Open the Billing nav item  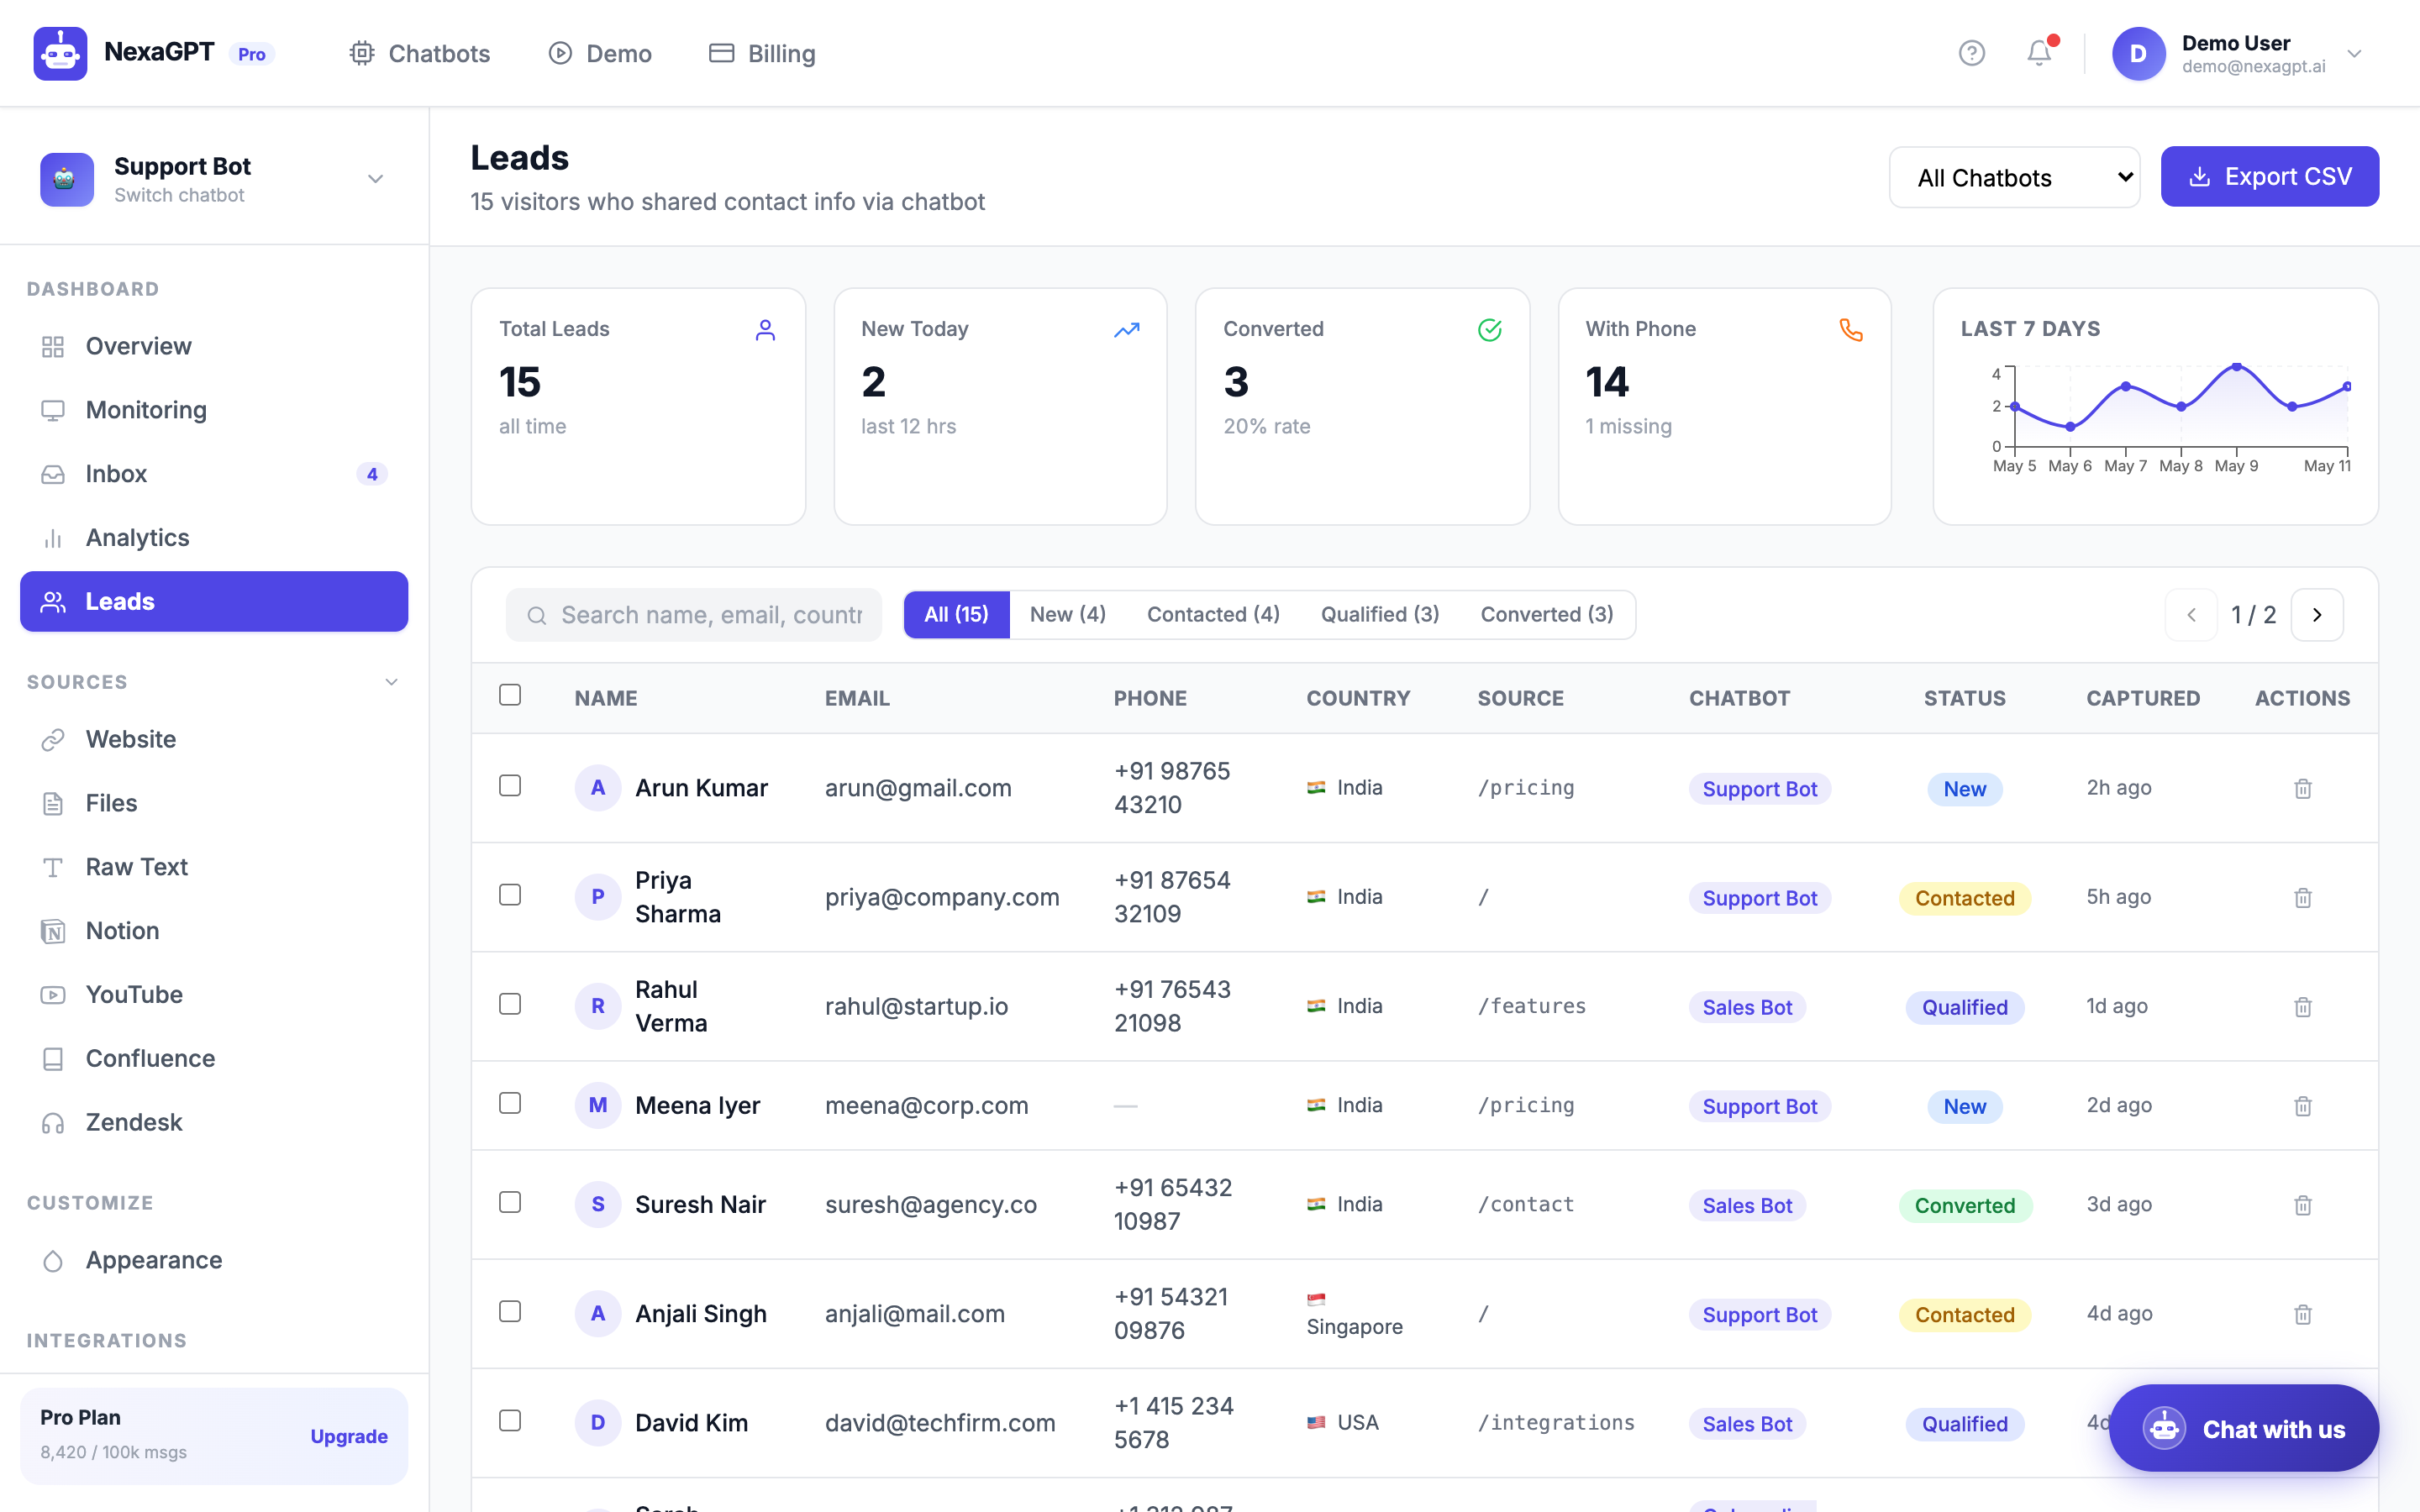[x=762, y=54]
